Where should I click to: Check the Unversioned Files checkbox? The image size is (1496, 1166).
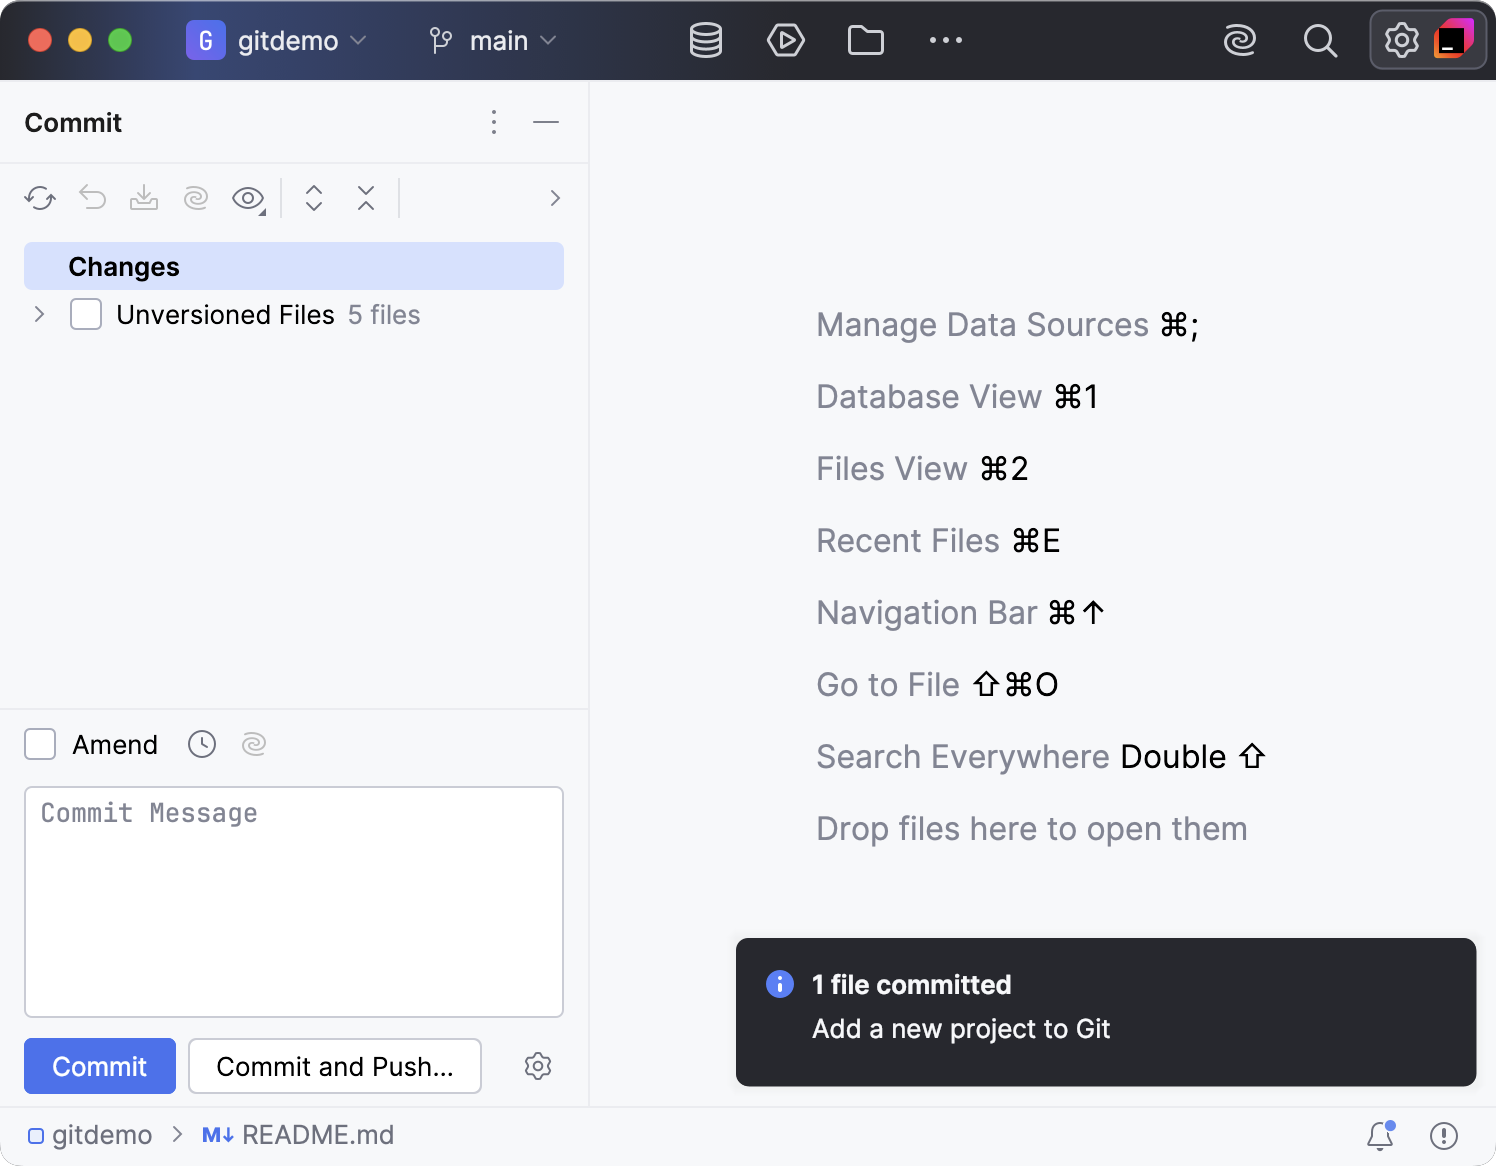(86, 314)
